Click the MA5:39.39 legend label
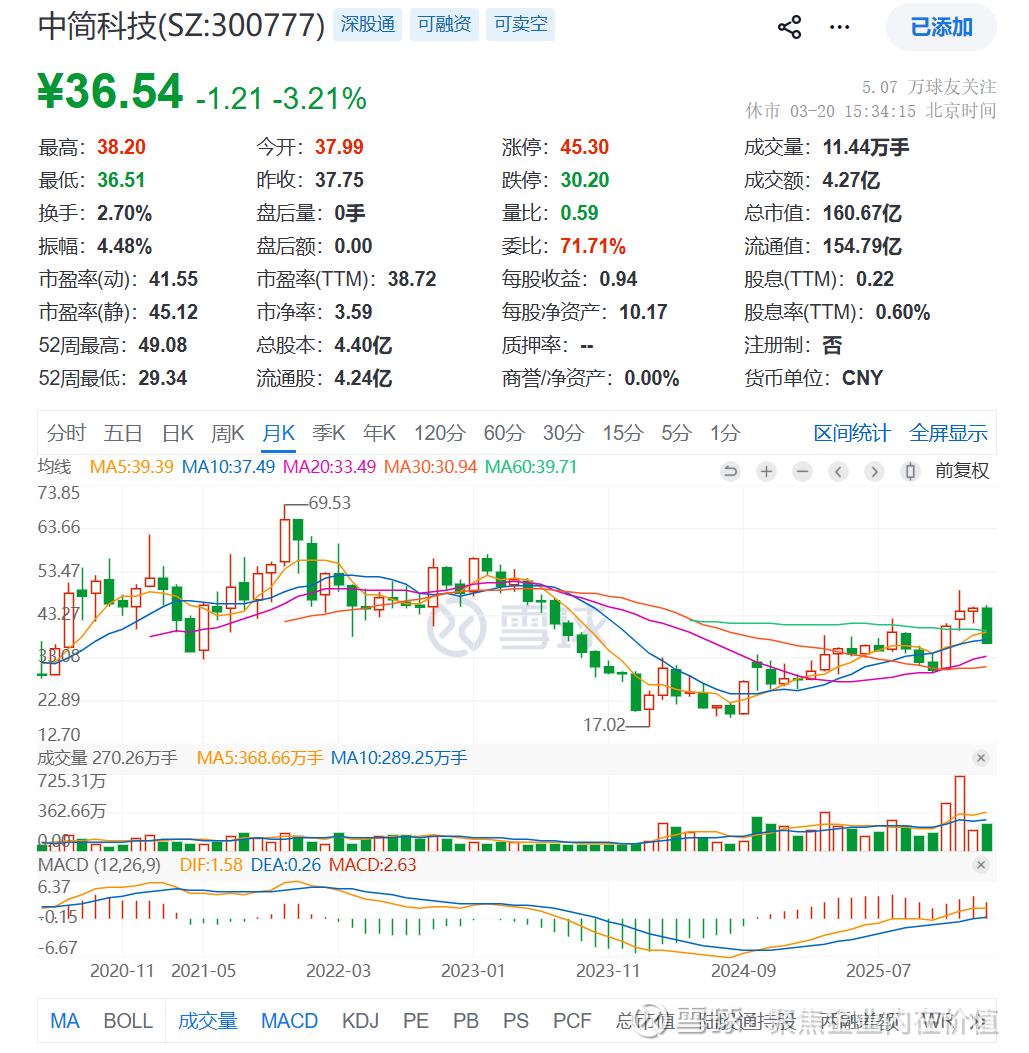Viewport: 1029px width, 1053px height. (x=132, y=467)
